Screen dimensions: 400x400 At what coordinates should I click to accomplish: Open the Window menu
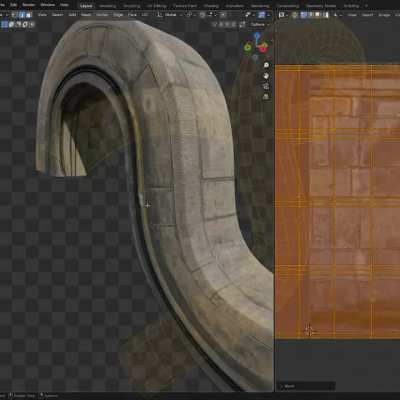click(48, 5)
